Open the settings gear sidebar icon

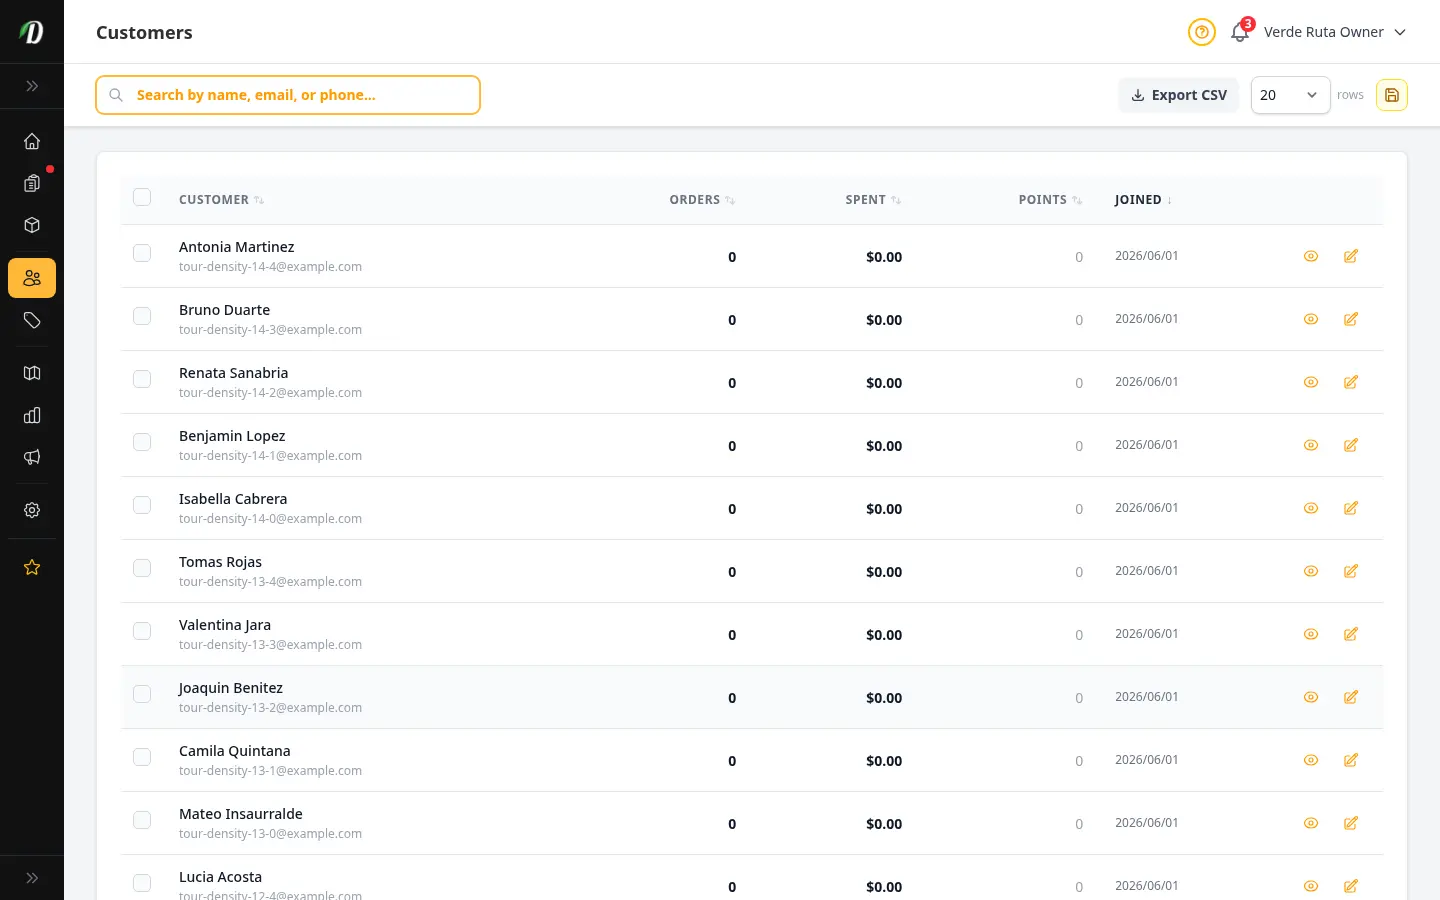[x=32, y=510]
